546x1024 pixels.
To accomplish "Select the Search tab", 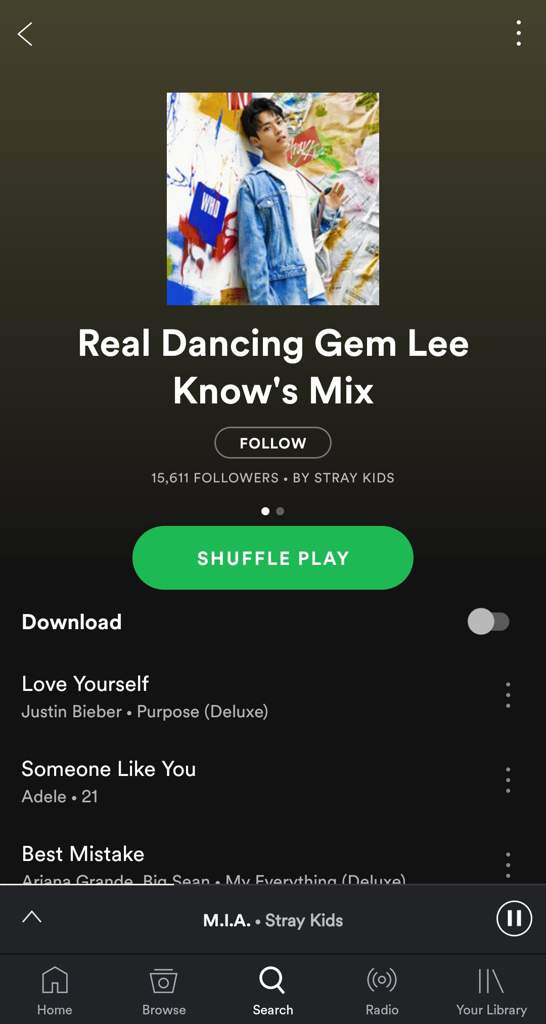I will tap(272, 991).
